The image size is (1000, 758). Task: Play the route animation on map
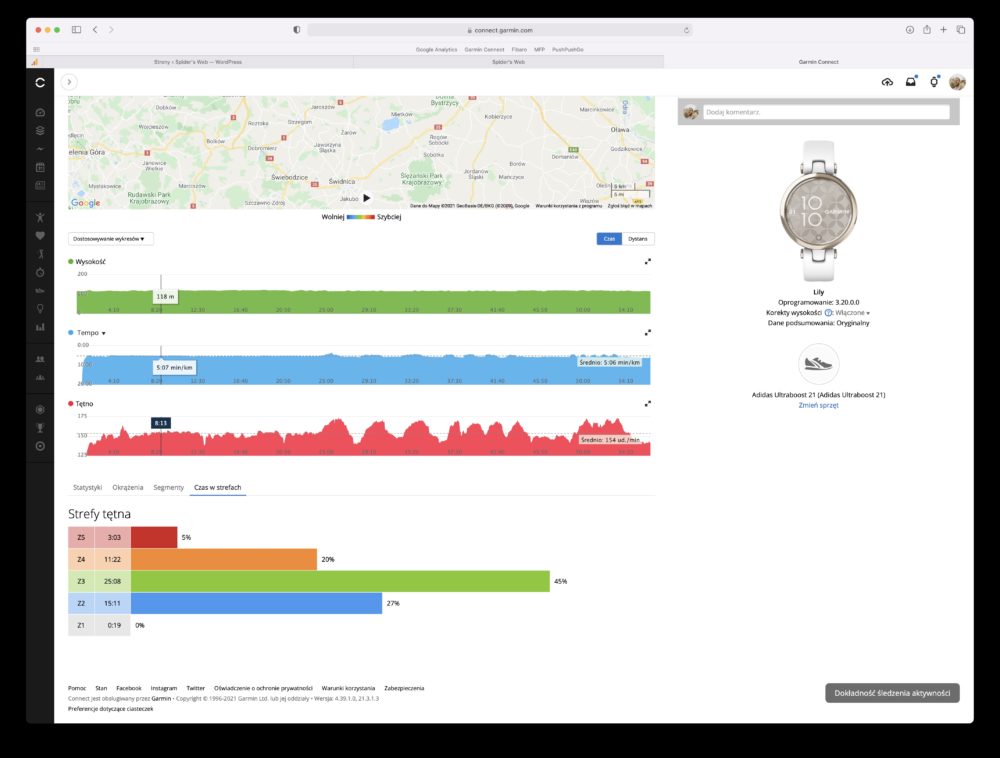367,198
